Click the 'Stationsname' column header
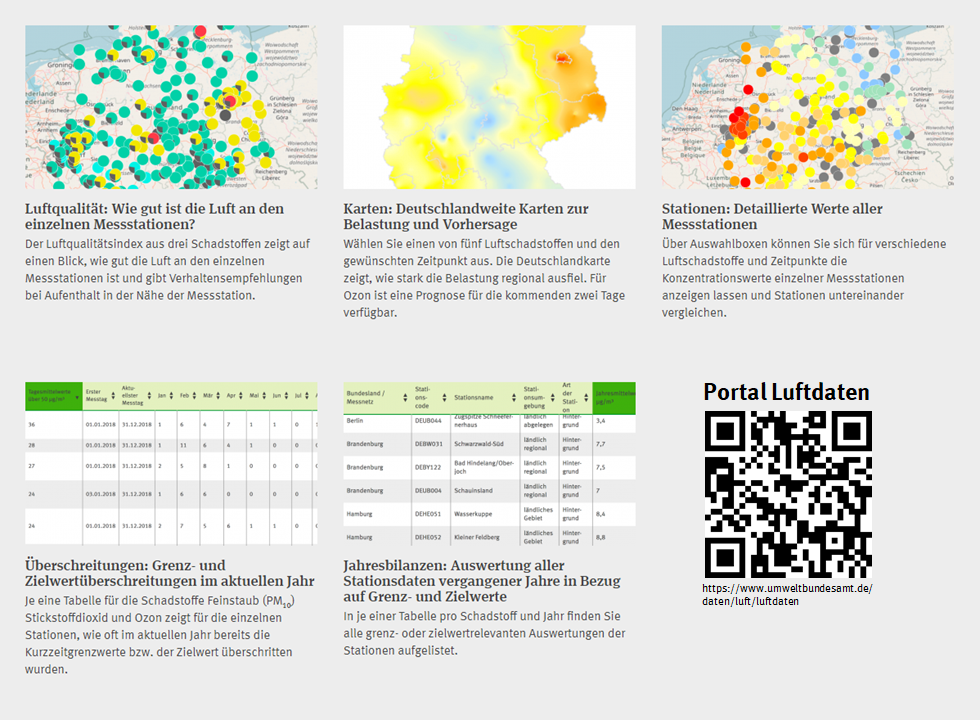This screenshot has width=980, height=720. point(484,395)
